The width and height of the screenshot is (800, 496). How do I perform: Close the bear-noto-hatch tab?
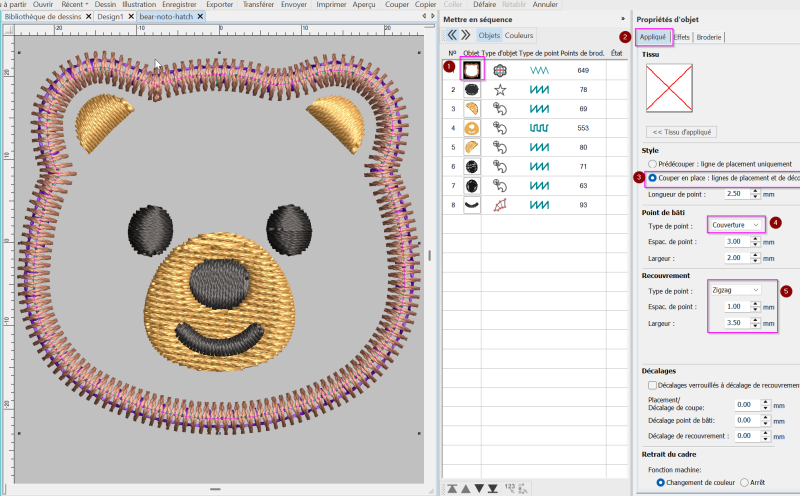pyautogui.click(x=201, y=16)
